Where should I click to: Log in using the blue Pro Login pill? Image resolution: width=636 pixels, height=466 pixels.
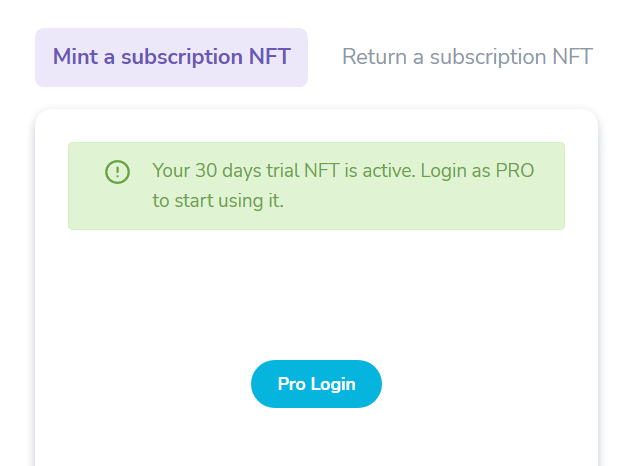316,384
